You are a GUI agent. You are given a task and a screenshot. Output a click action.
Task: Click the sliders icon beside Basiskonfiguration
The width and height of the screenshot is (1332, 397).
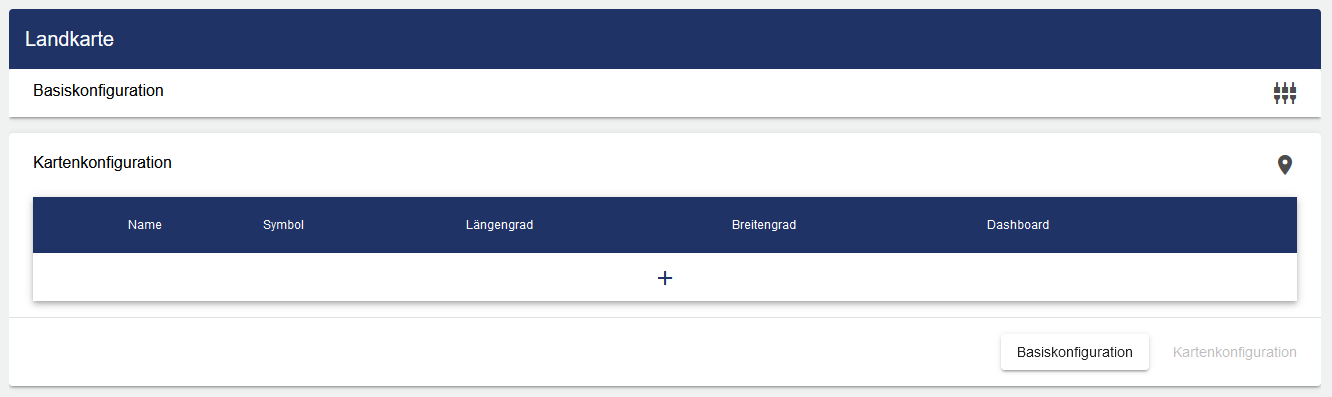pyautogui.click(x=1285, y=93)
